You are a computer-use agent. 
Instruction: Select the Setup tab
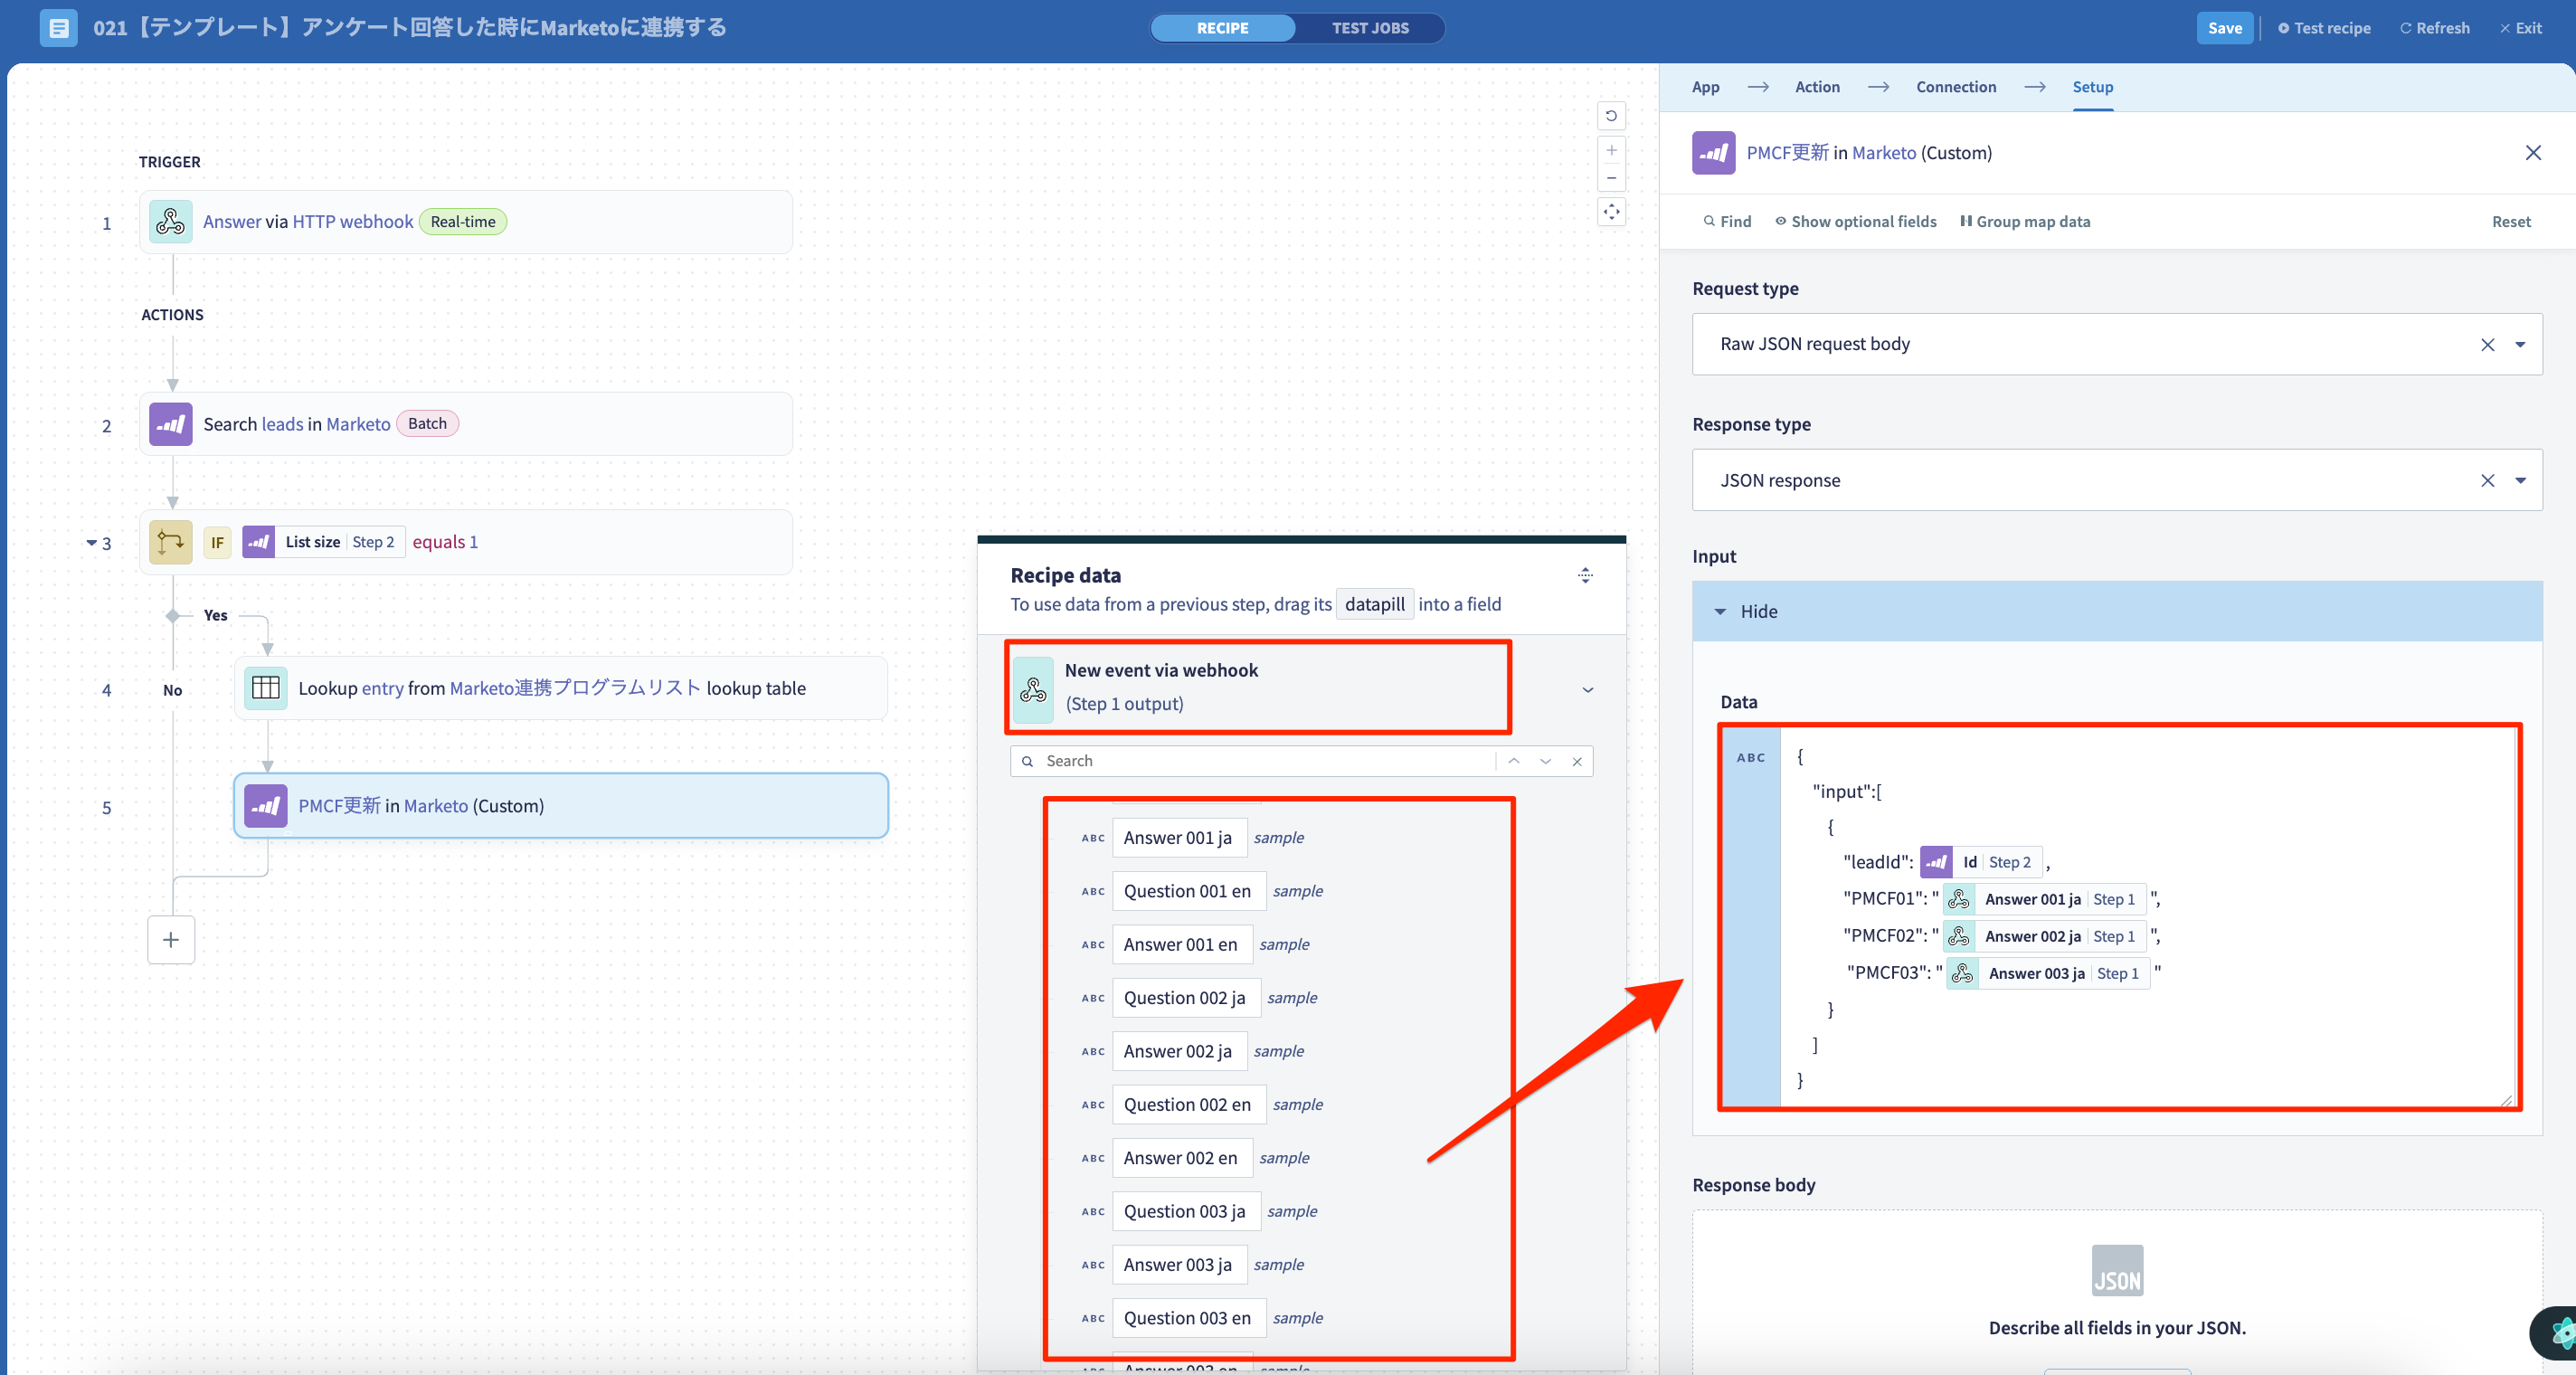click(2092, 87)
